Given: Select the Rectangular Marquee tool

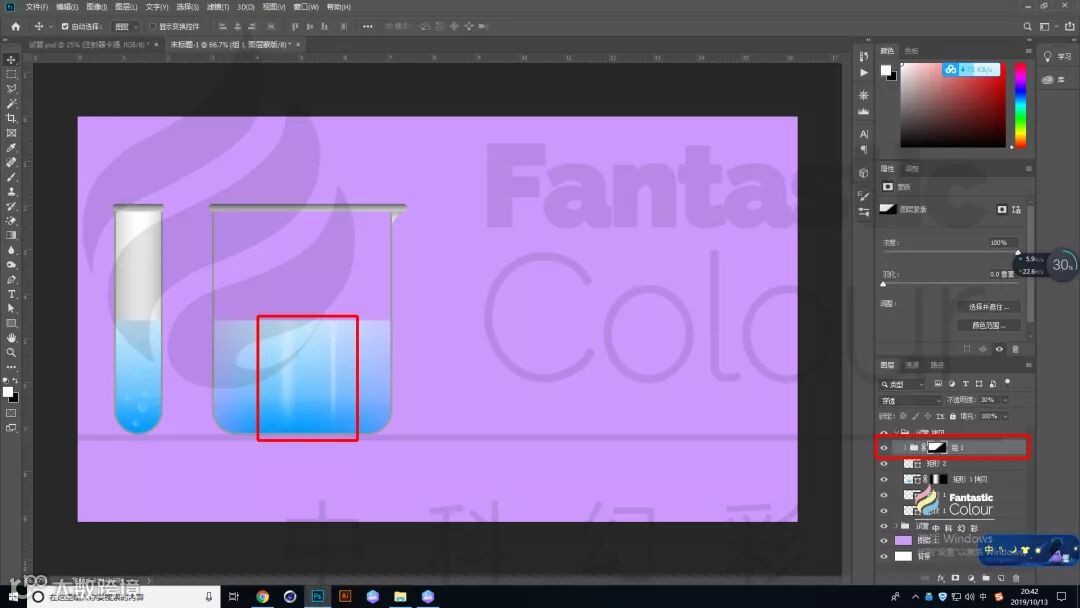Looking at the screenshot, I should click(x=11, y=74).
